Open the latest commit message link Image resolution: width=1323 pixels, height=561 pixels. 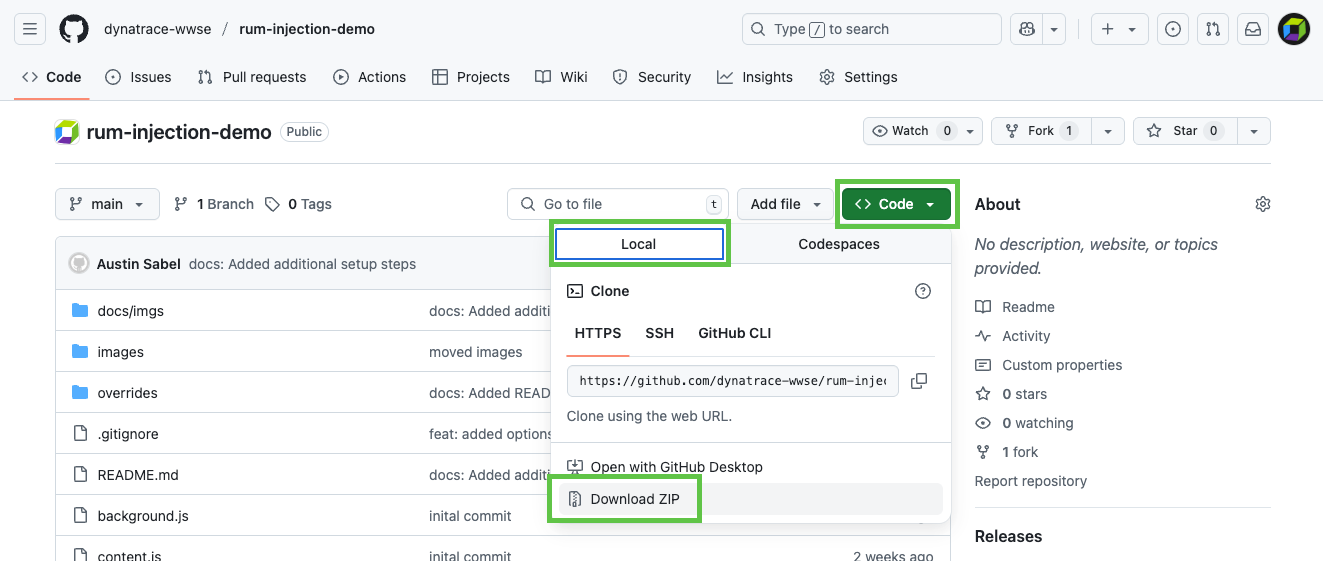coord(302,264)
